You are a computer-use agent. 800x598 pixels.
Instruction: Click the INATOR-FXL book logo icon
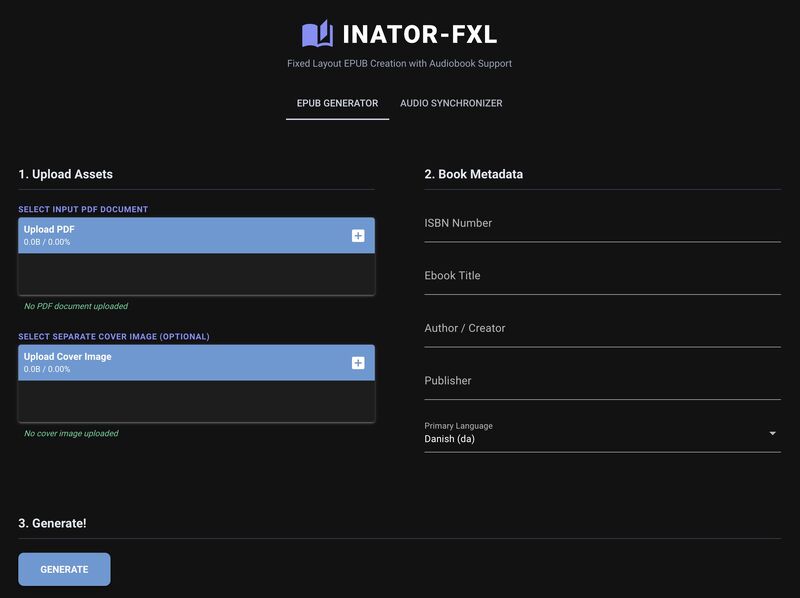click(x=317, y=34)
